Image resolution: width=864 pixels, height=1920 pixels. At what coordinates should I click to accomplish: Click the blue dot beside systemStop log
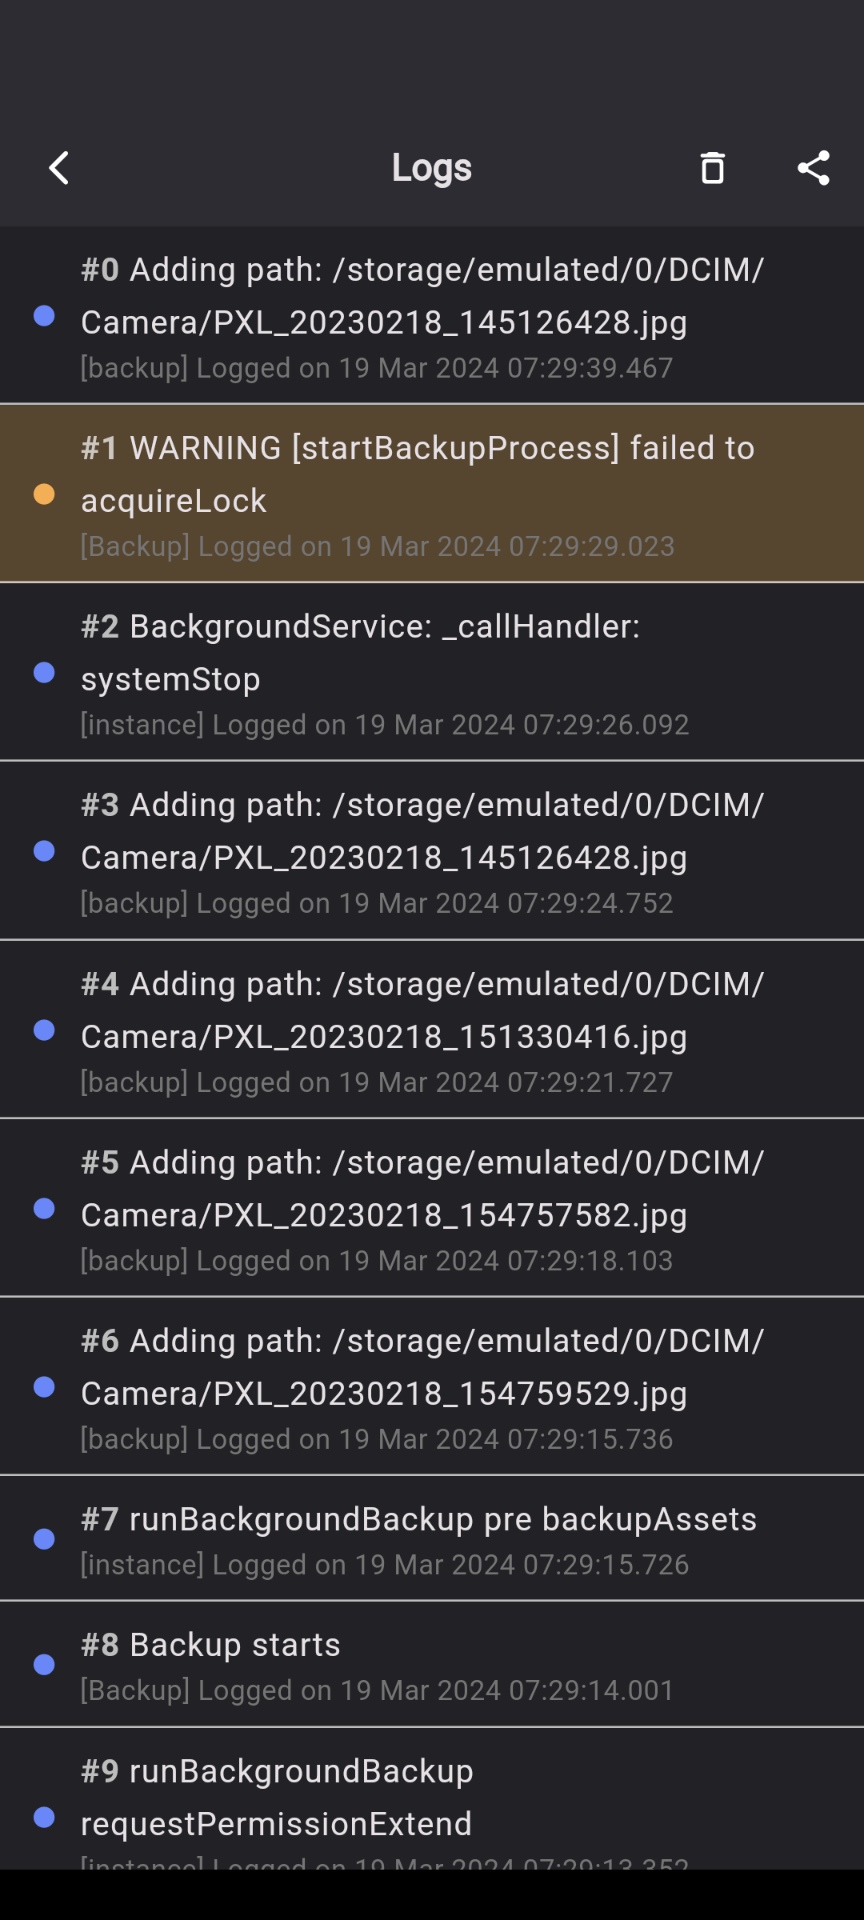(x=44, y=672)
